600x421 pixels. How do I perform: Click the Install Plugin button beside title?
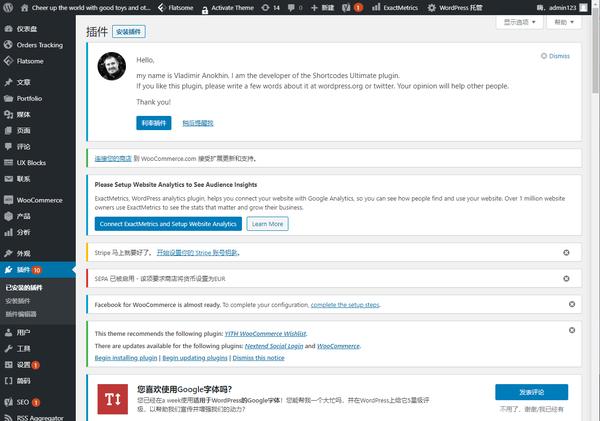pos(129,32)
